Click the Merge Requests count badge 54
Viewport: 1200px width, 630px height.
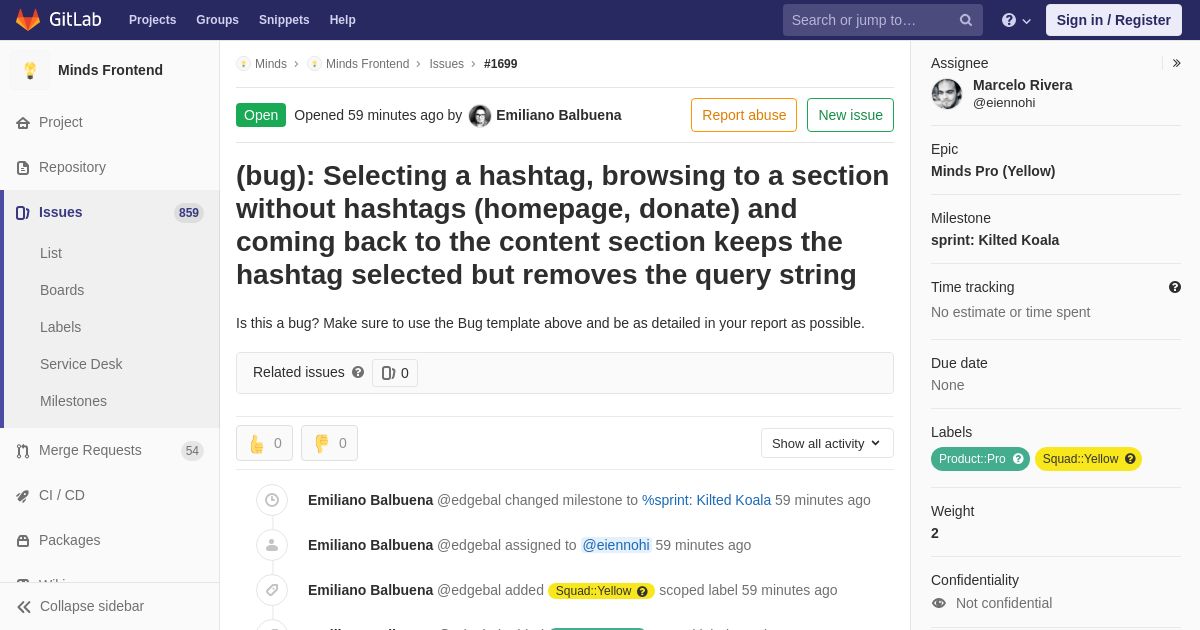(x=192, y=451)
